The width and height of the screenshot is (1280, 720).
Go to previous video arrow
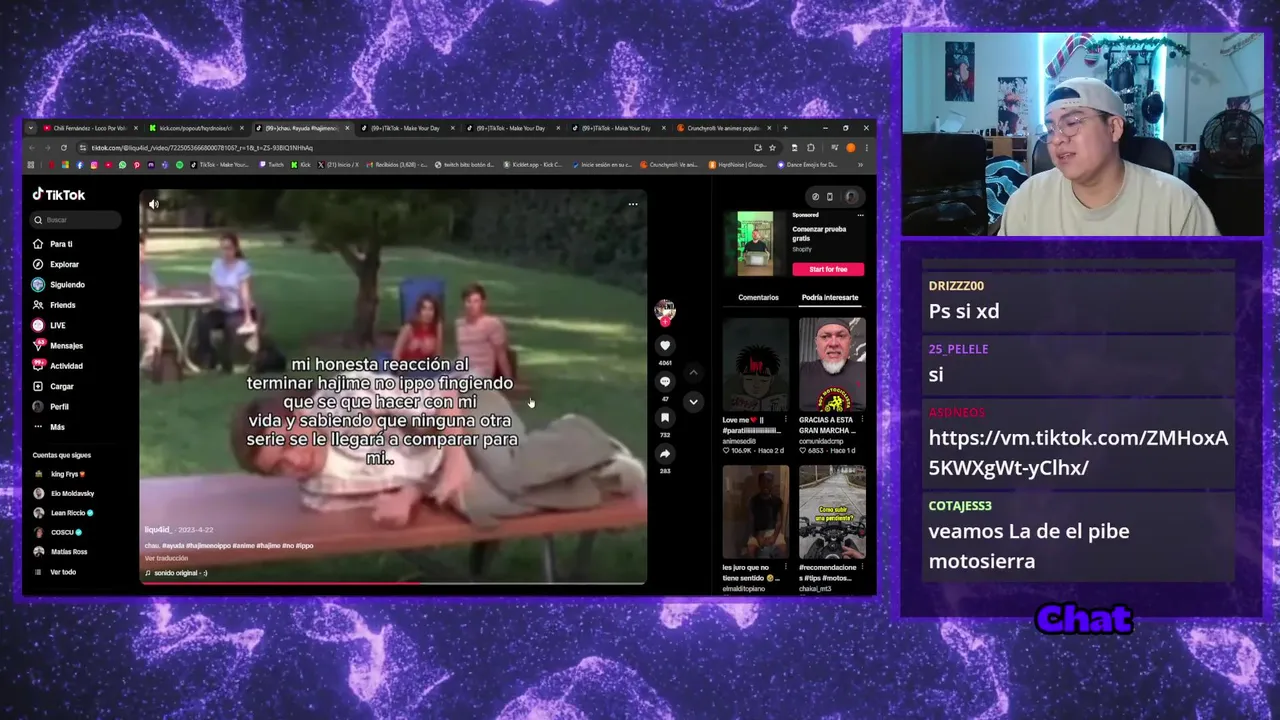(693, 373)
